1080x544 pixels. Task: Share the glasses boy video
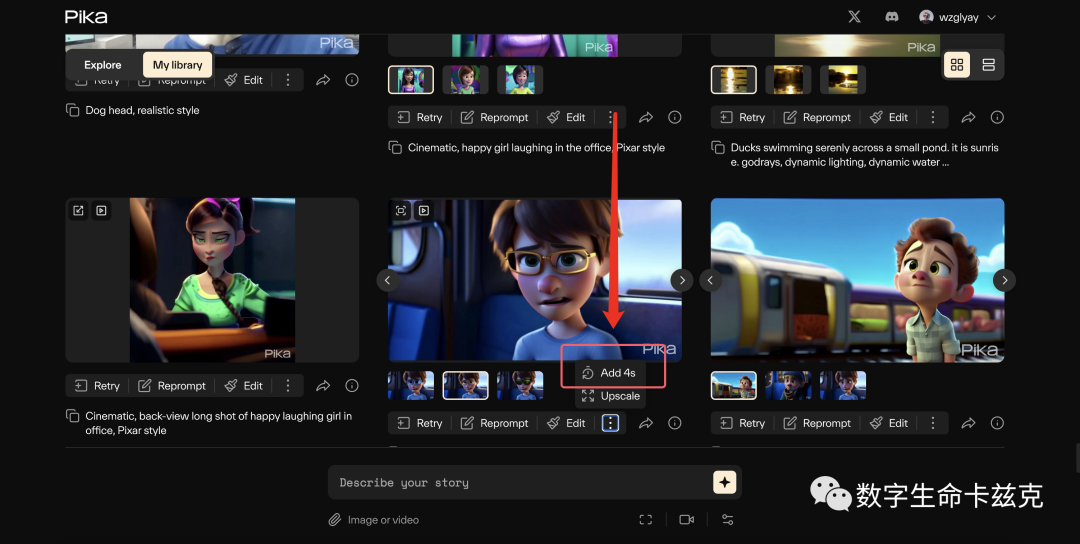646,423
